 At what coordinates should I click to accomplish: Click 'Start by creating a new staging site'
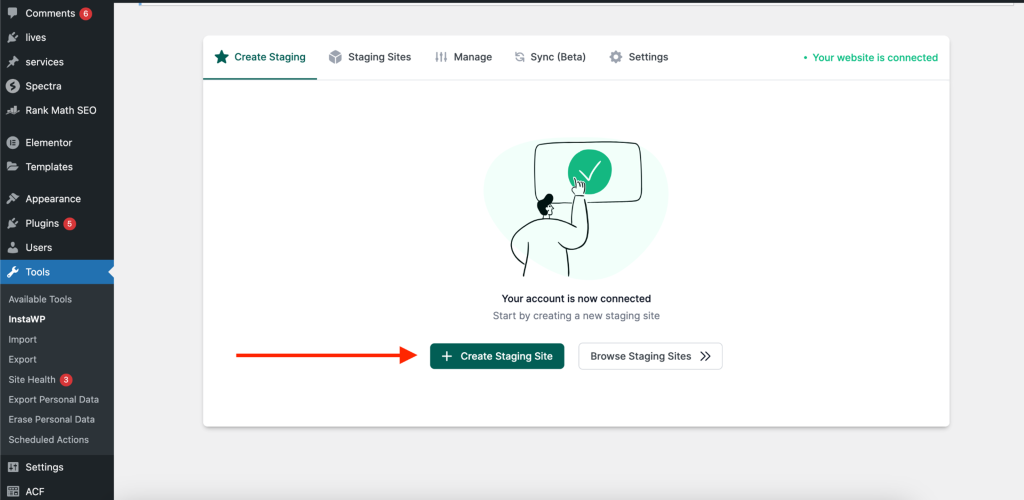point(576,316)
